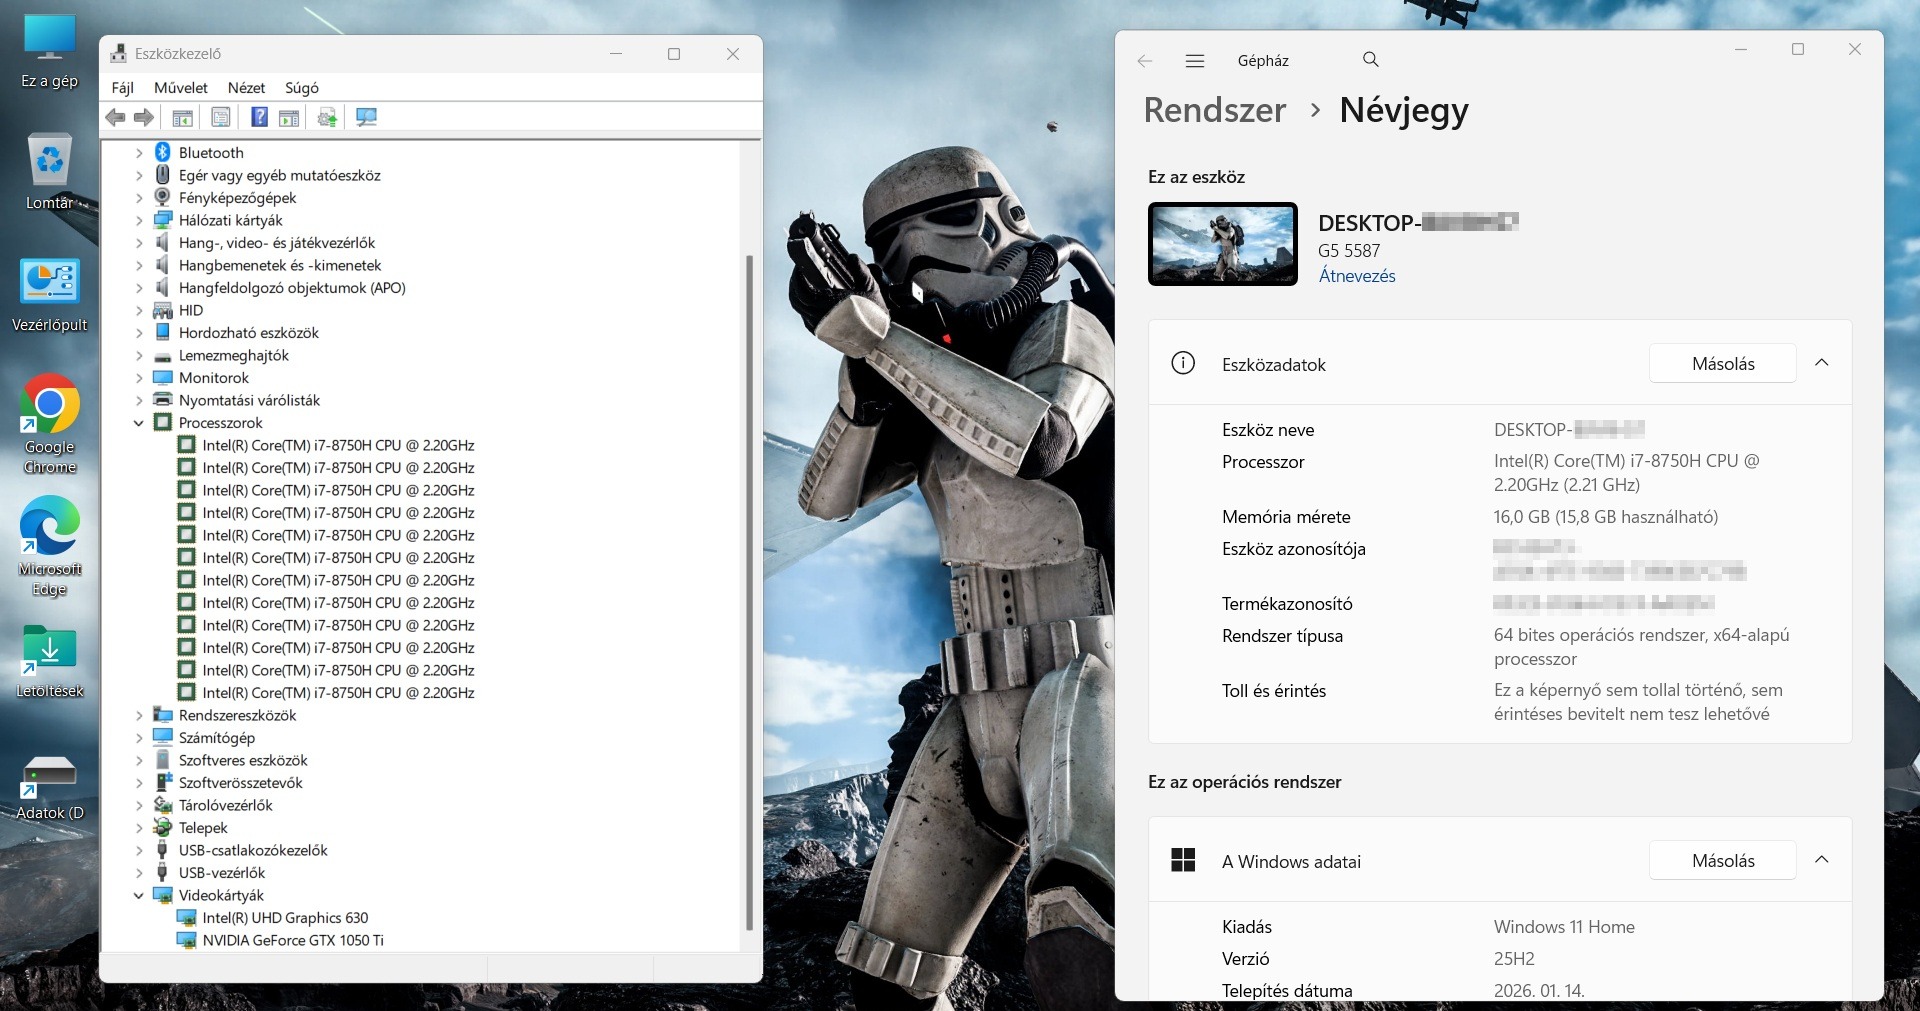Click the Átnevezés link
This screenshot has height=1011, width=1920.
[x=1357, y=276]
